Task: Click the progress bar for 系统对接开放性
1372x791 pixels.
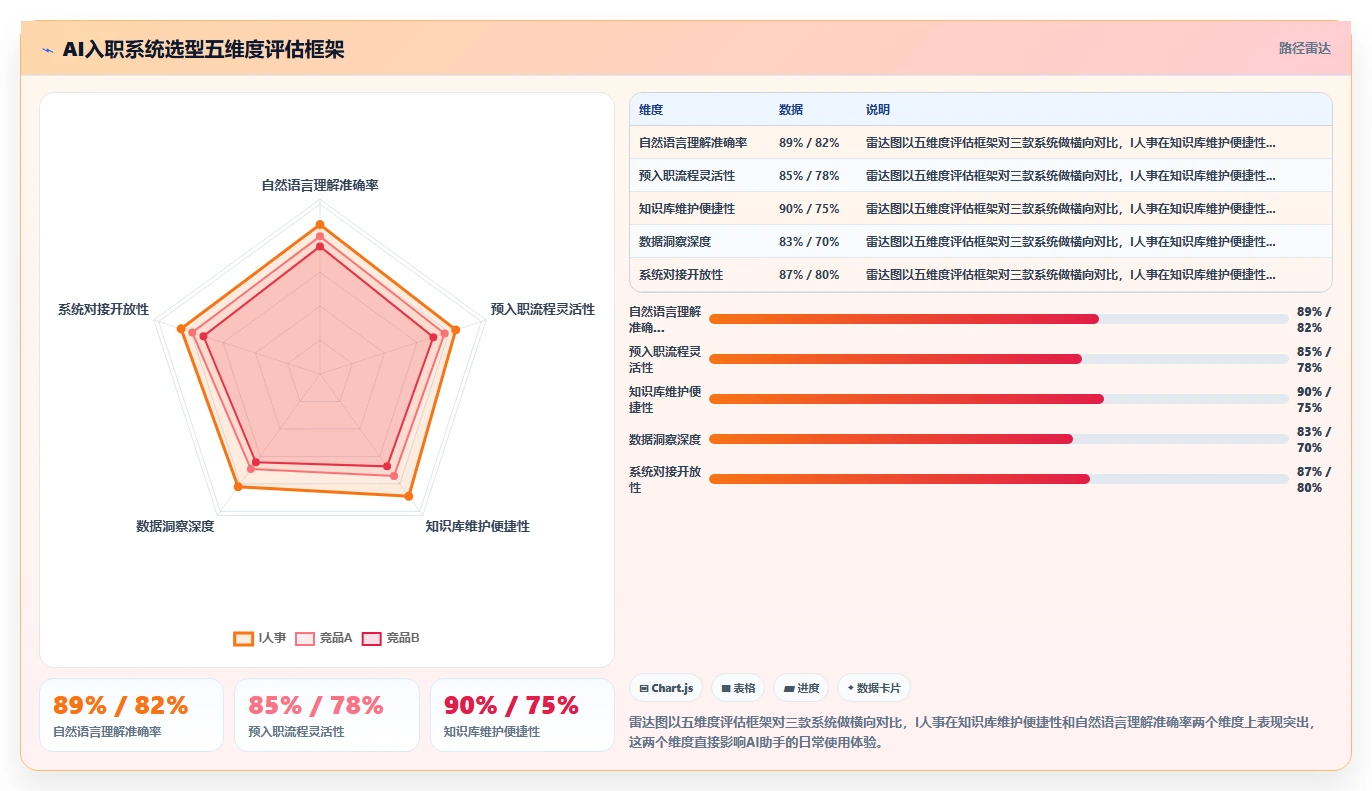Action: (999, 479)
